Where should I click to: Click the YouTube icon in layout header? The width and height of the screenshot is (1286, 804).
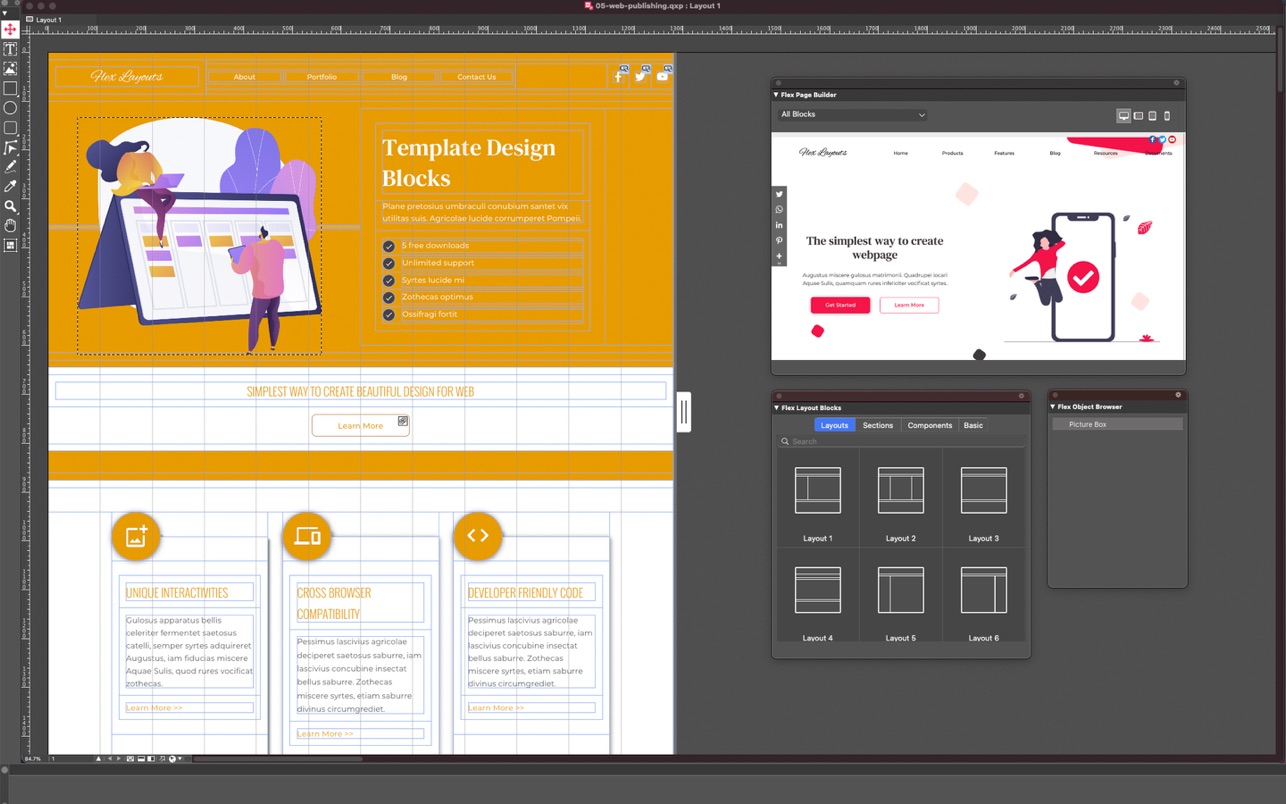coord(662,76)
